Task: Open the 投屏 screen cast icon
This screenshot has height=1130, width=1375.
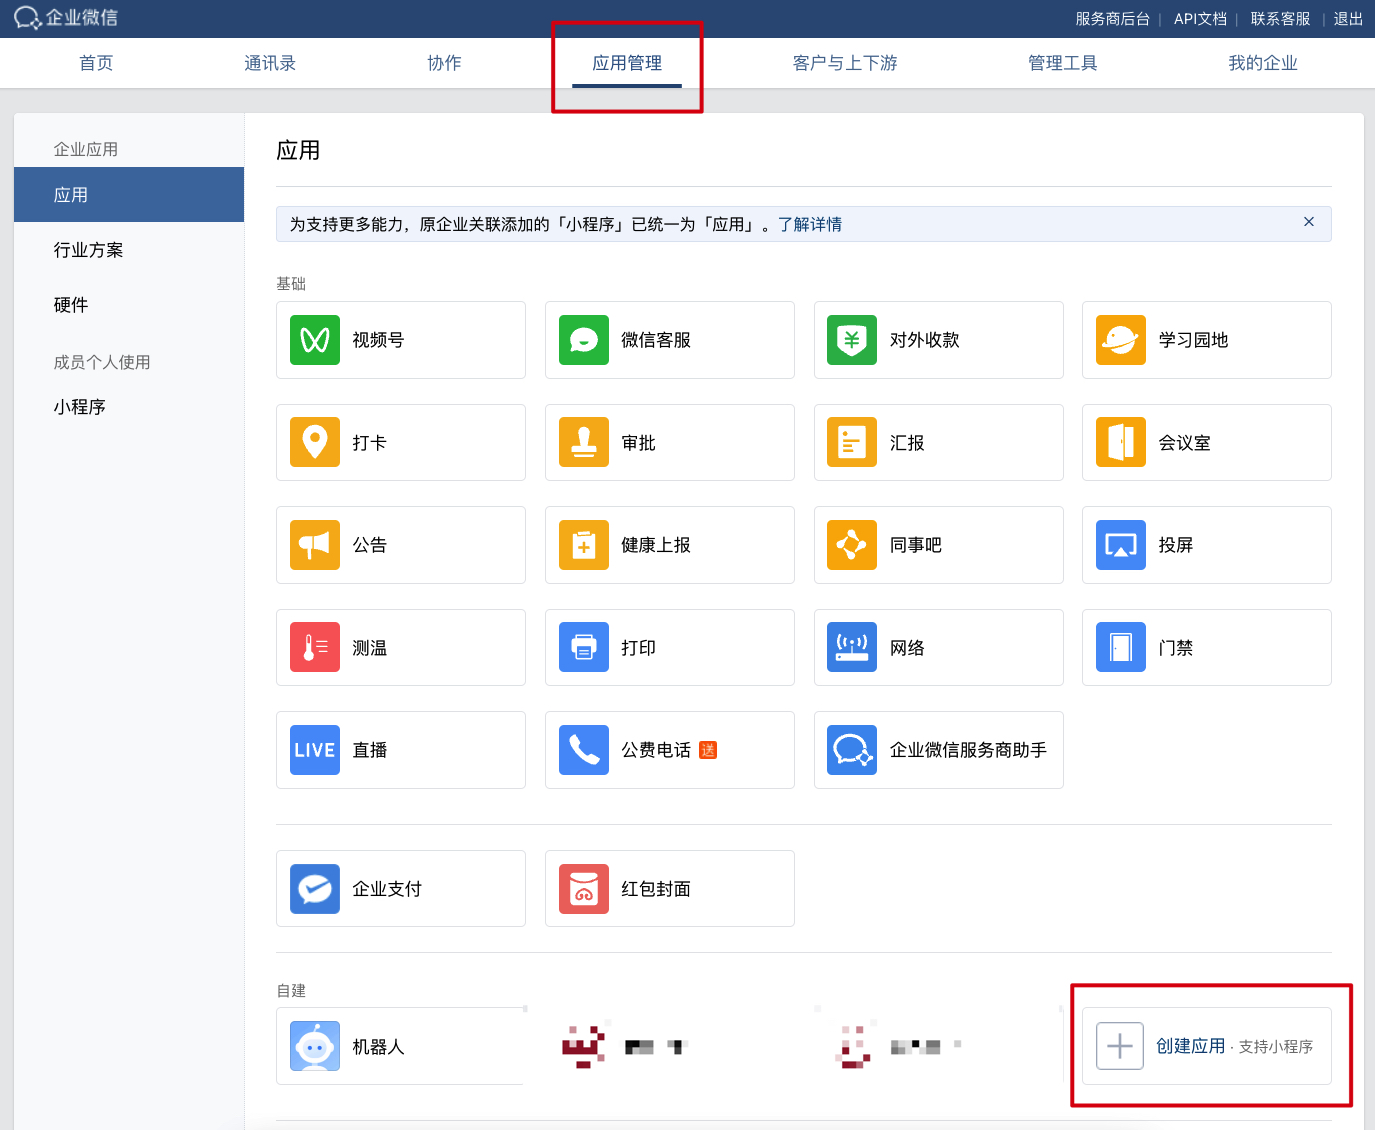Action: point(1121,545)
